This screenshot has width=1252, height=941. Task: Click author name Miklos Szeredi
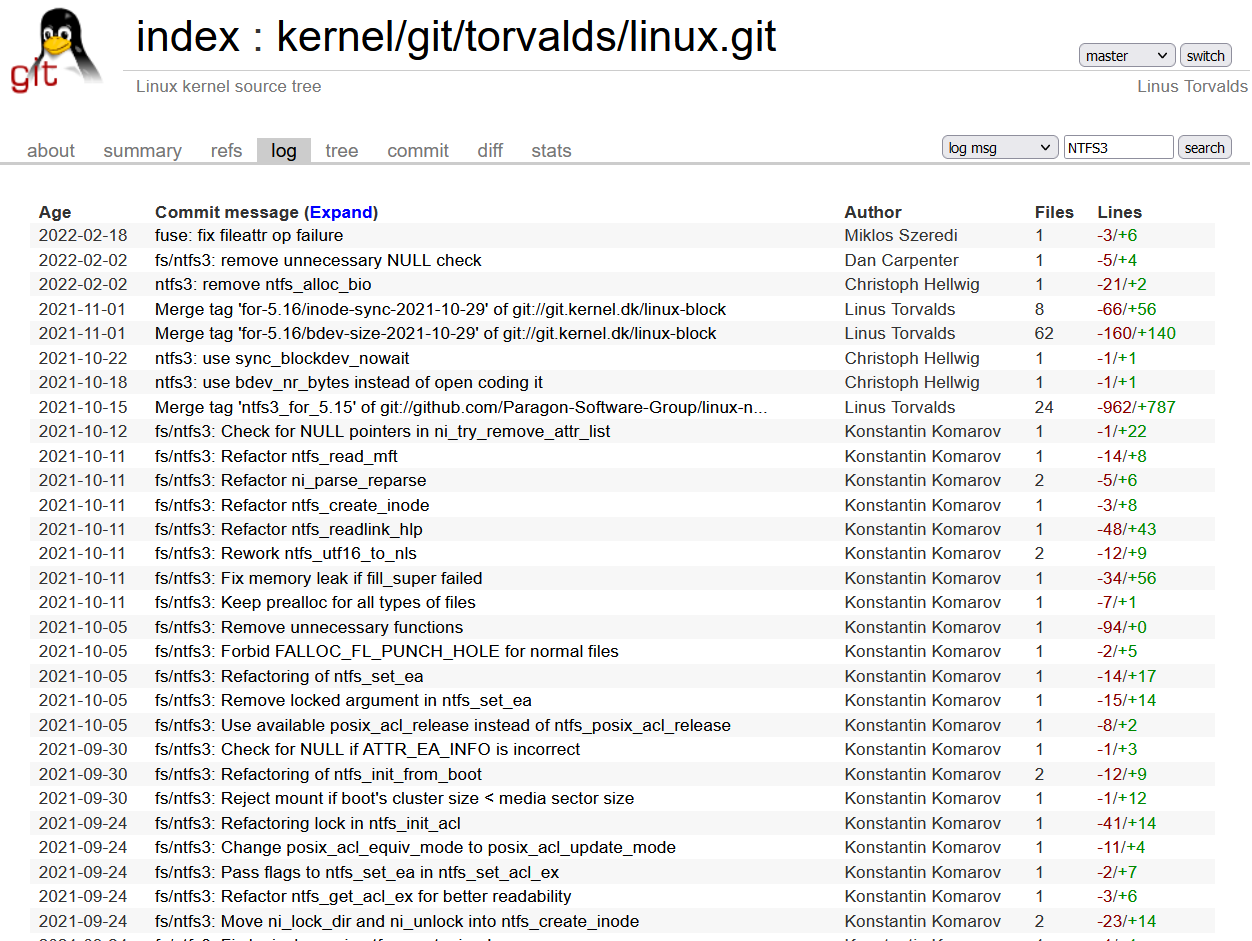click(x=901, y=236)
